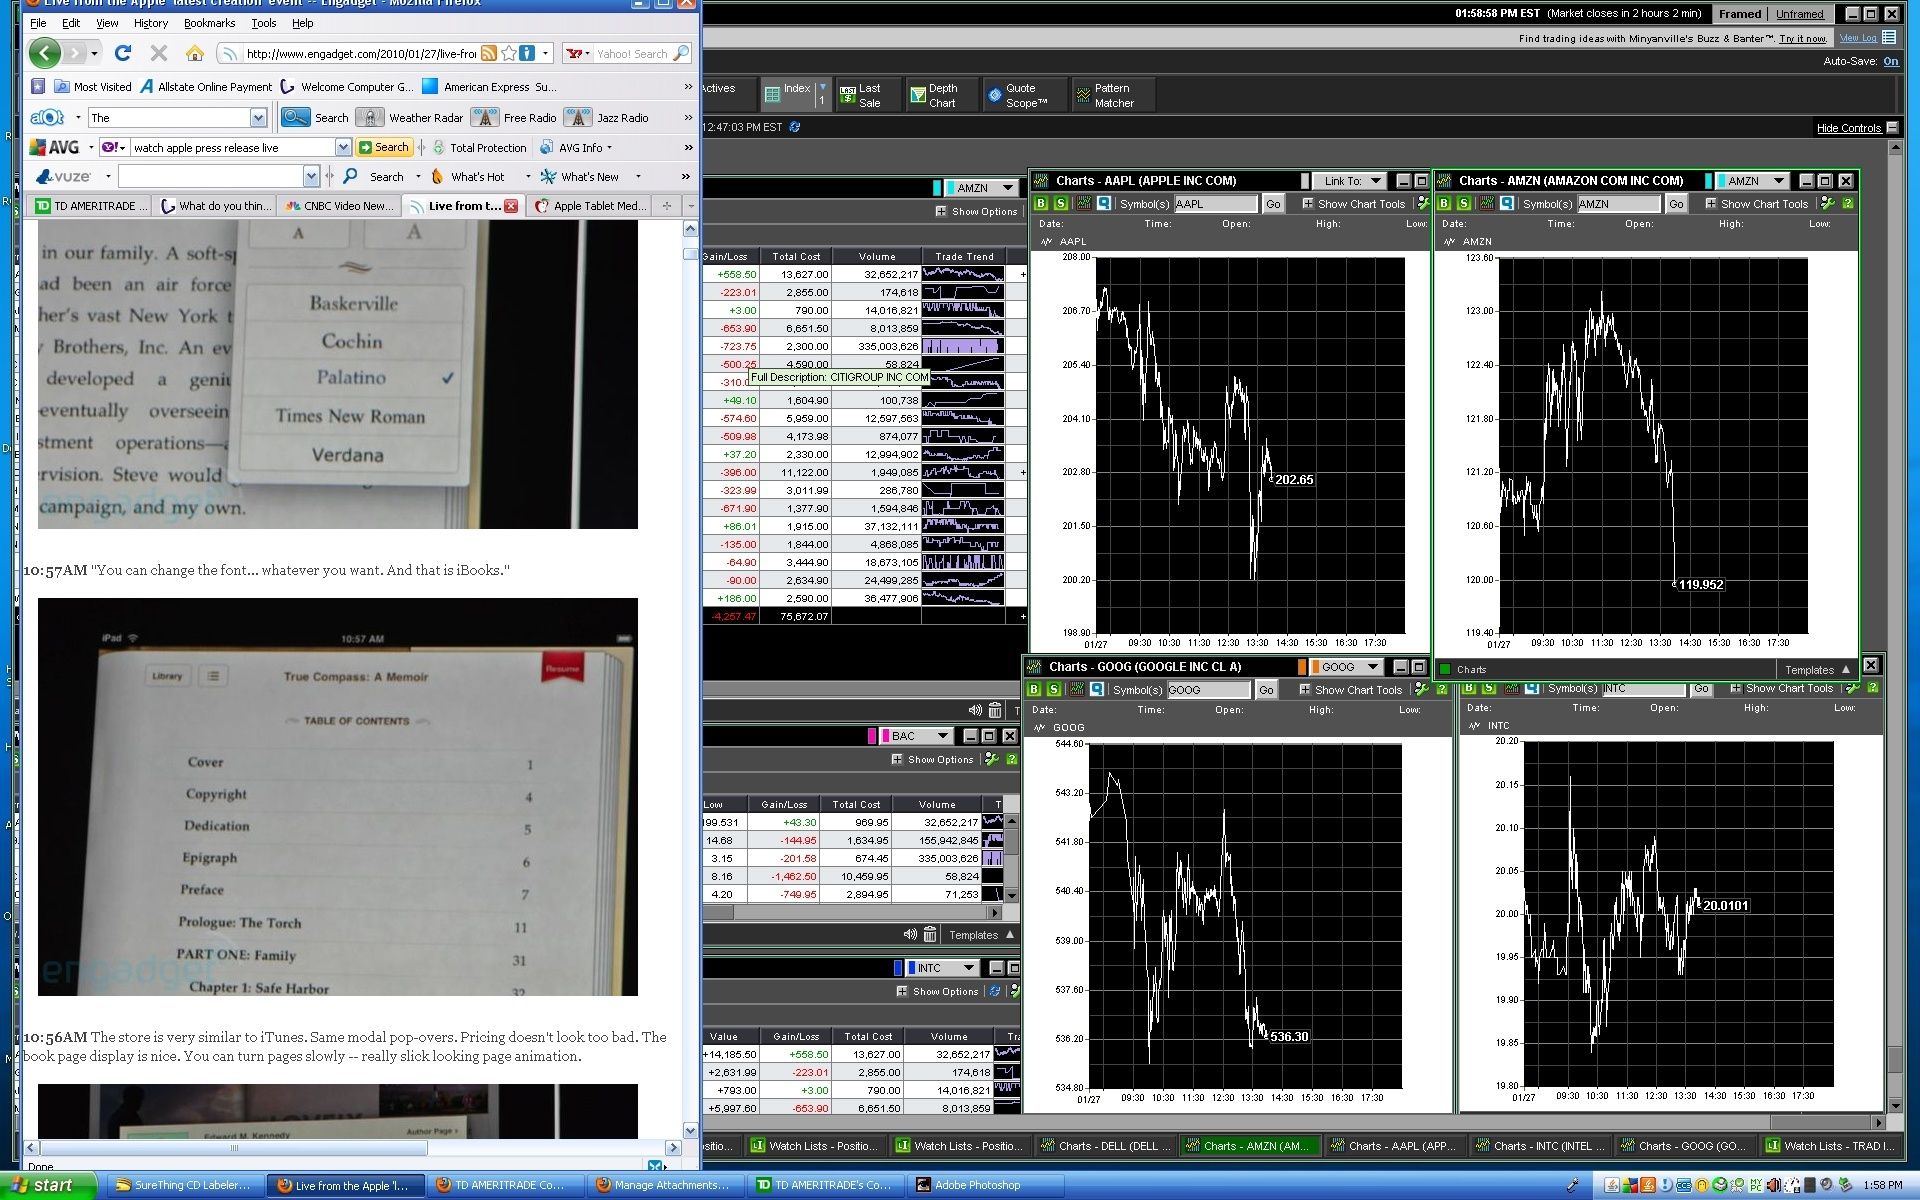This screenshot has height=1200, width=1920.
Task: Open Templates menu in Charts bar
Action: [1817, 669]
